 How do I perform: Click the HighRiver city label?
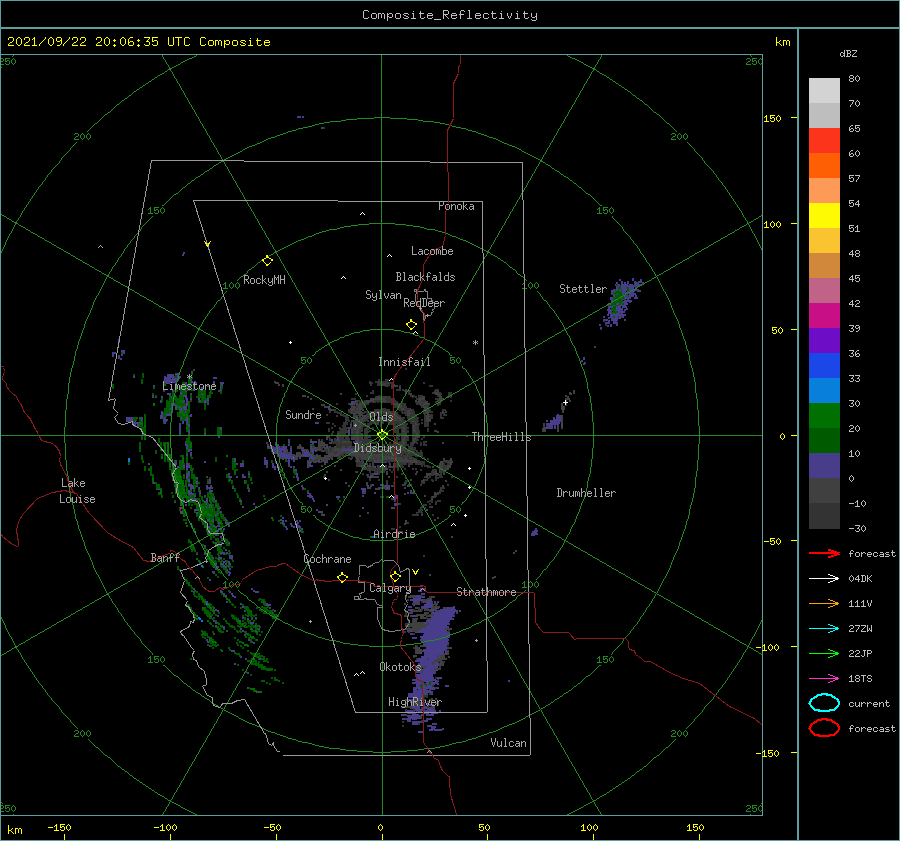(x=415, y=702)
